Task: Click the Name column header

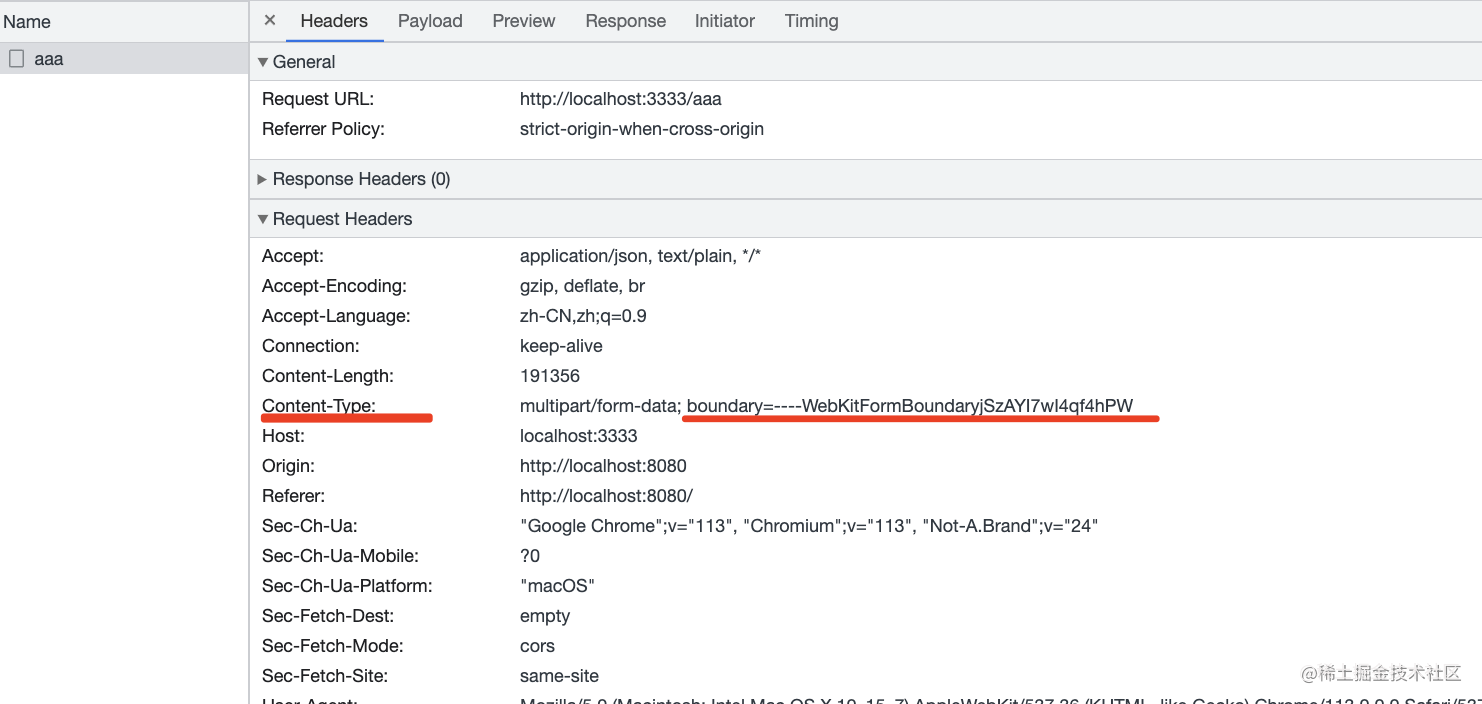Action: [27, 21]
